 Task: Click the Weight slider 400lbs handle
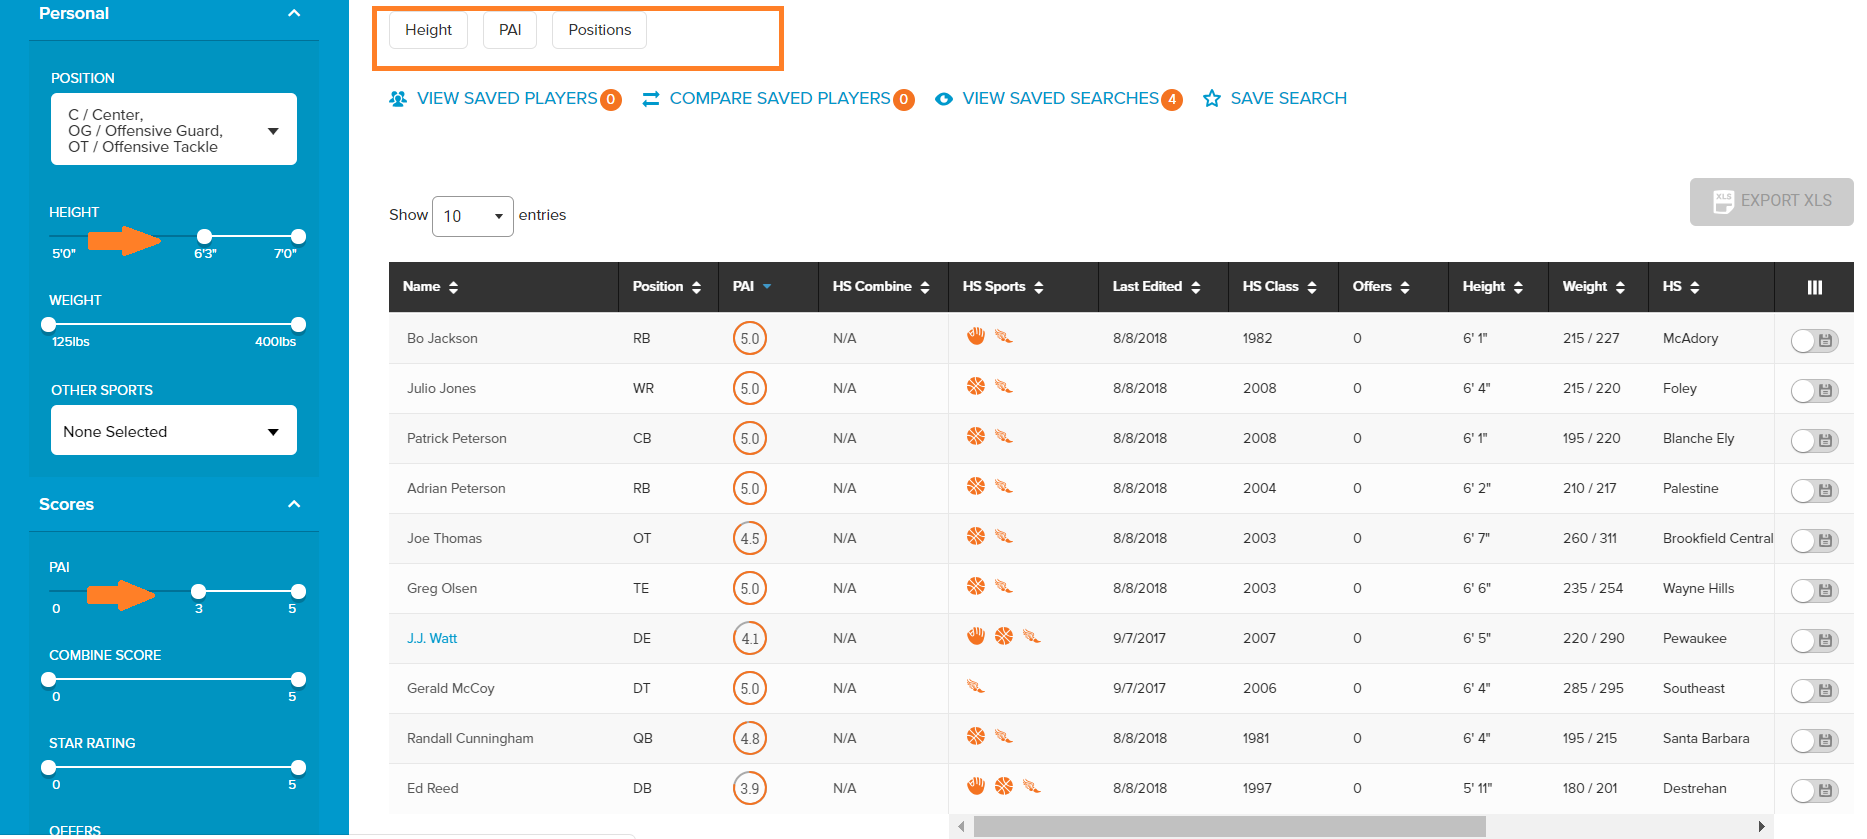point(298,325)
